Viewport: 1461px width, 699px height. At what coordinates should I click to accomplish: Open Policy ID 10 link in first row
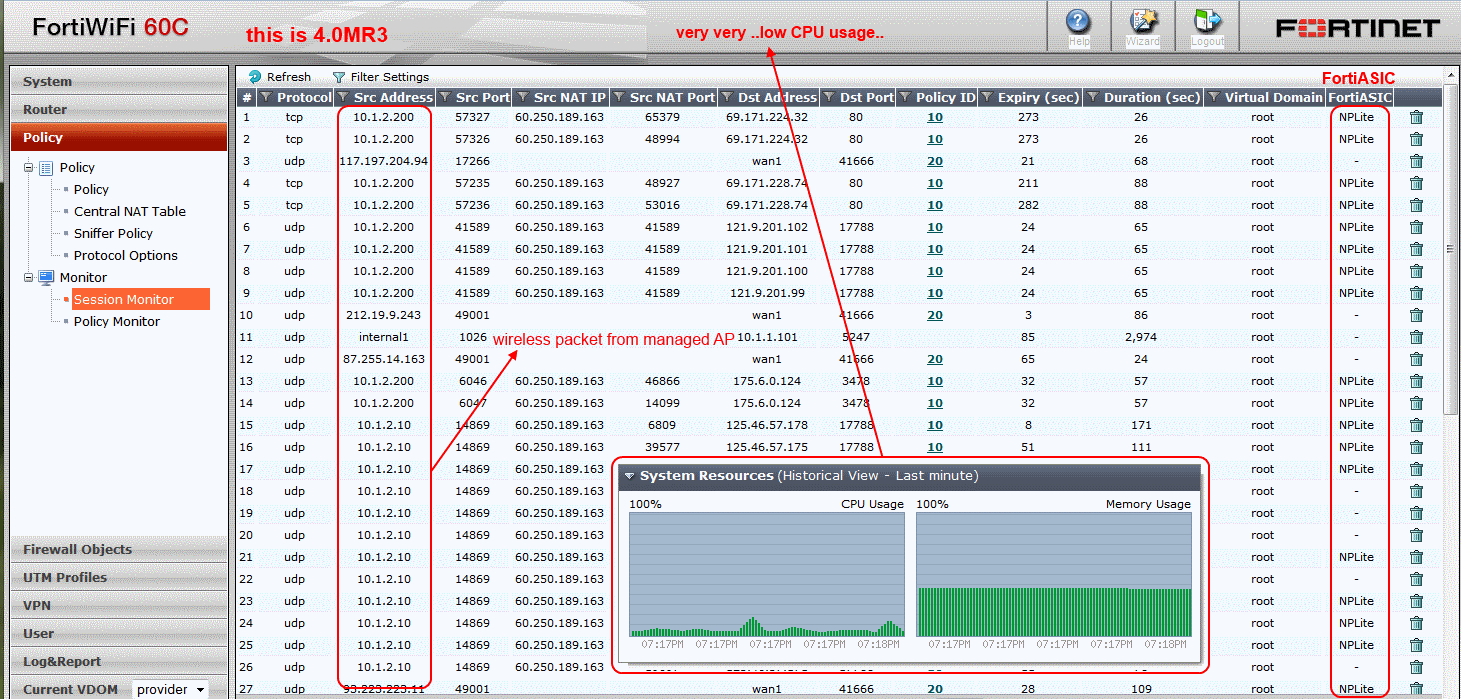pos(934,117)
